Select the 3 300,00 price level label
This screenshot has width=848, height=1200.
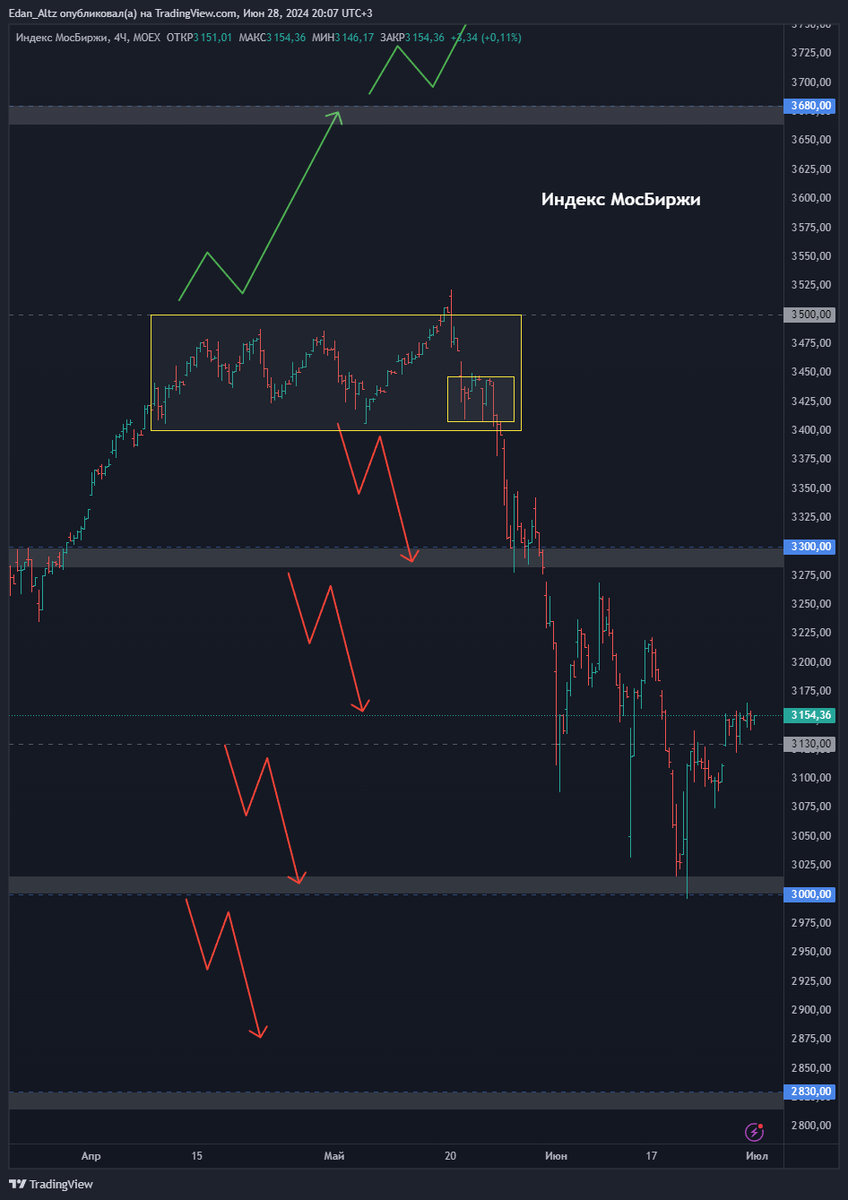pyautogui.click(x=811, y=547)
